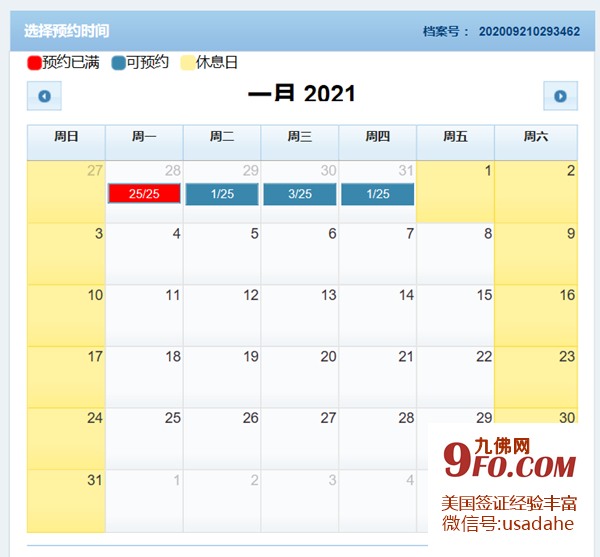Click the 周日 column header
The width and height of the screenshot is (600, 557).
point(66,137)
